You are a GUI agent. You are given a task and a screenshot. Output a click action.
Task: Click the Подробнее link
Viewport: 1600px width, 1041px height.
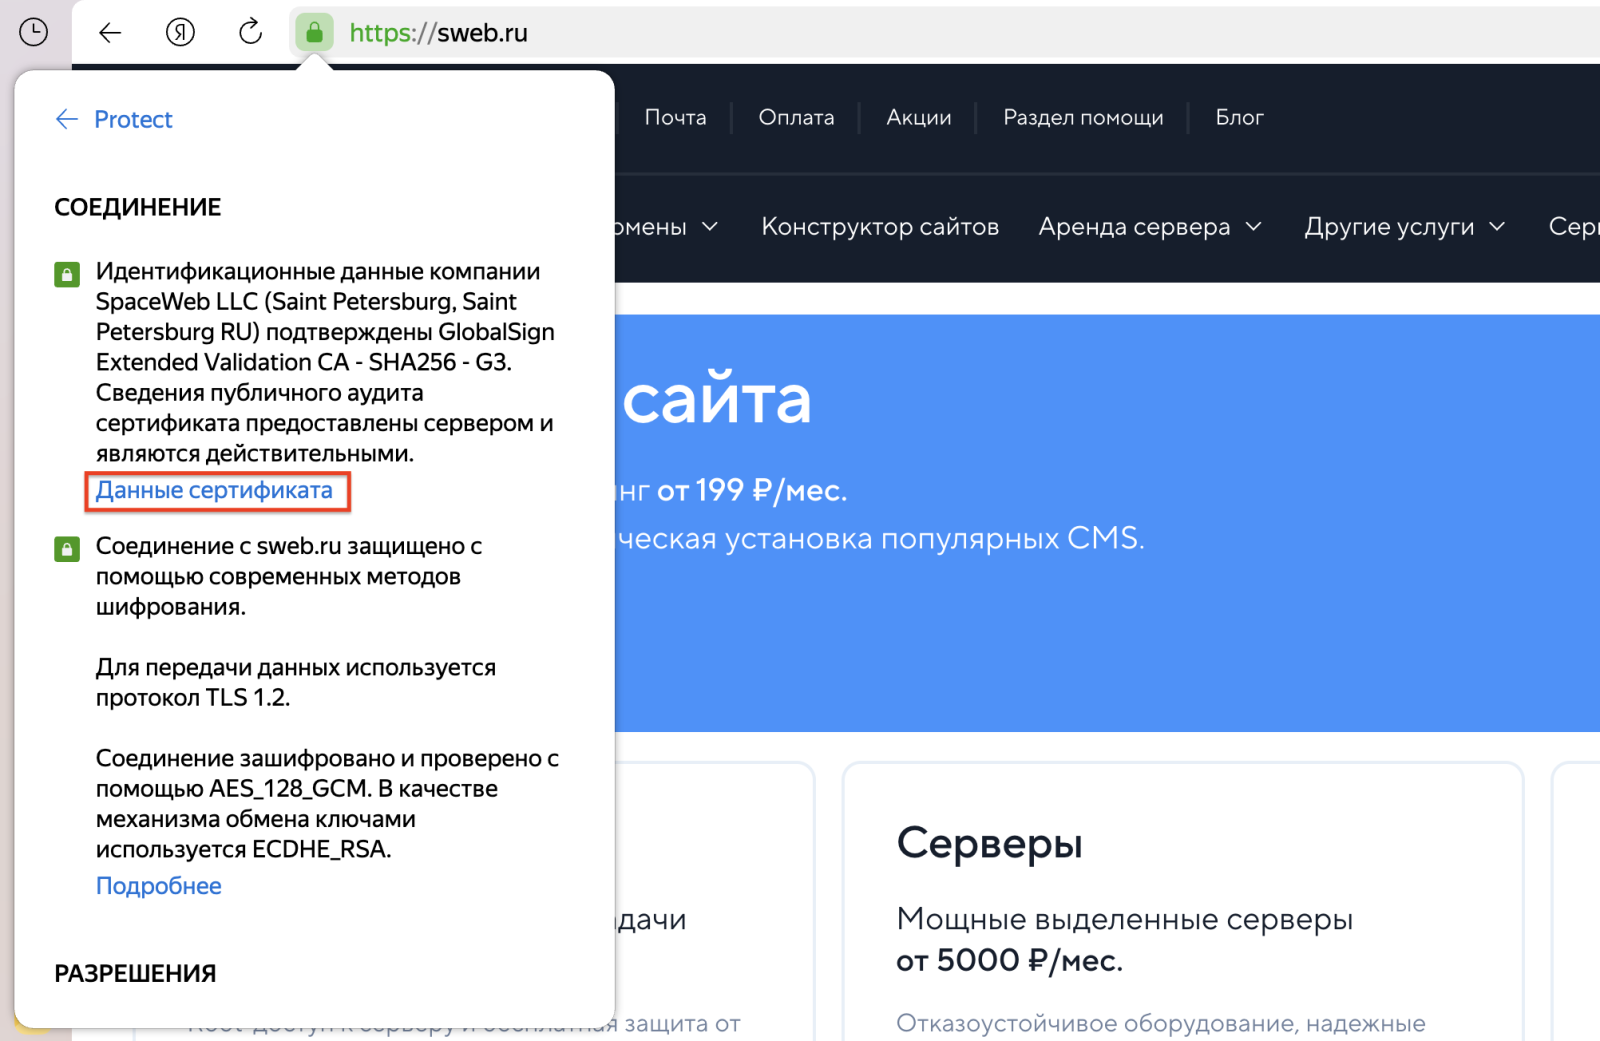coord(158,886)
